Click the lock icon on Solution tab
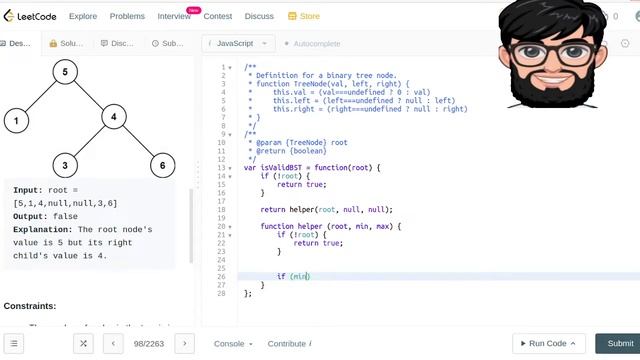This screenshot has height=360, width=640. pyautogui.click(x=53, y=43)
